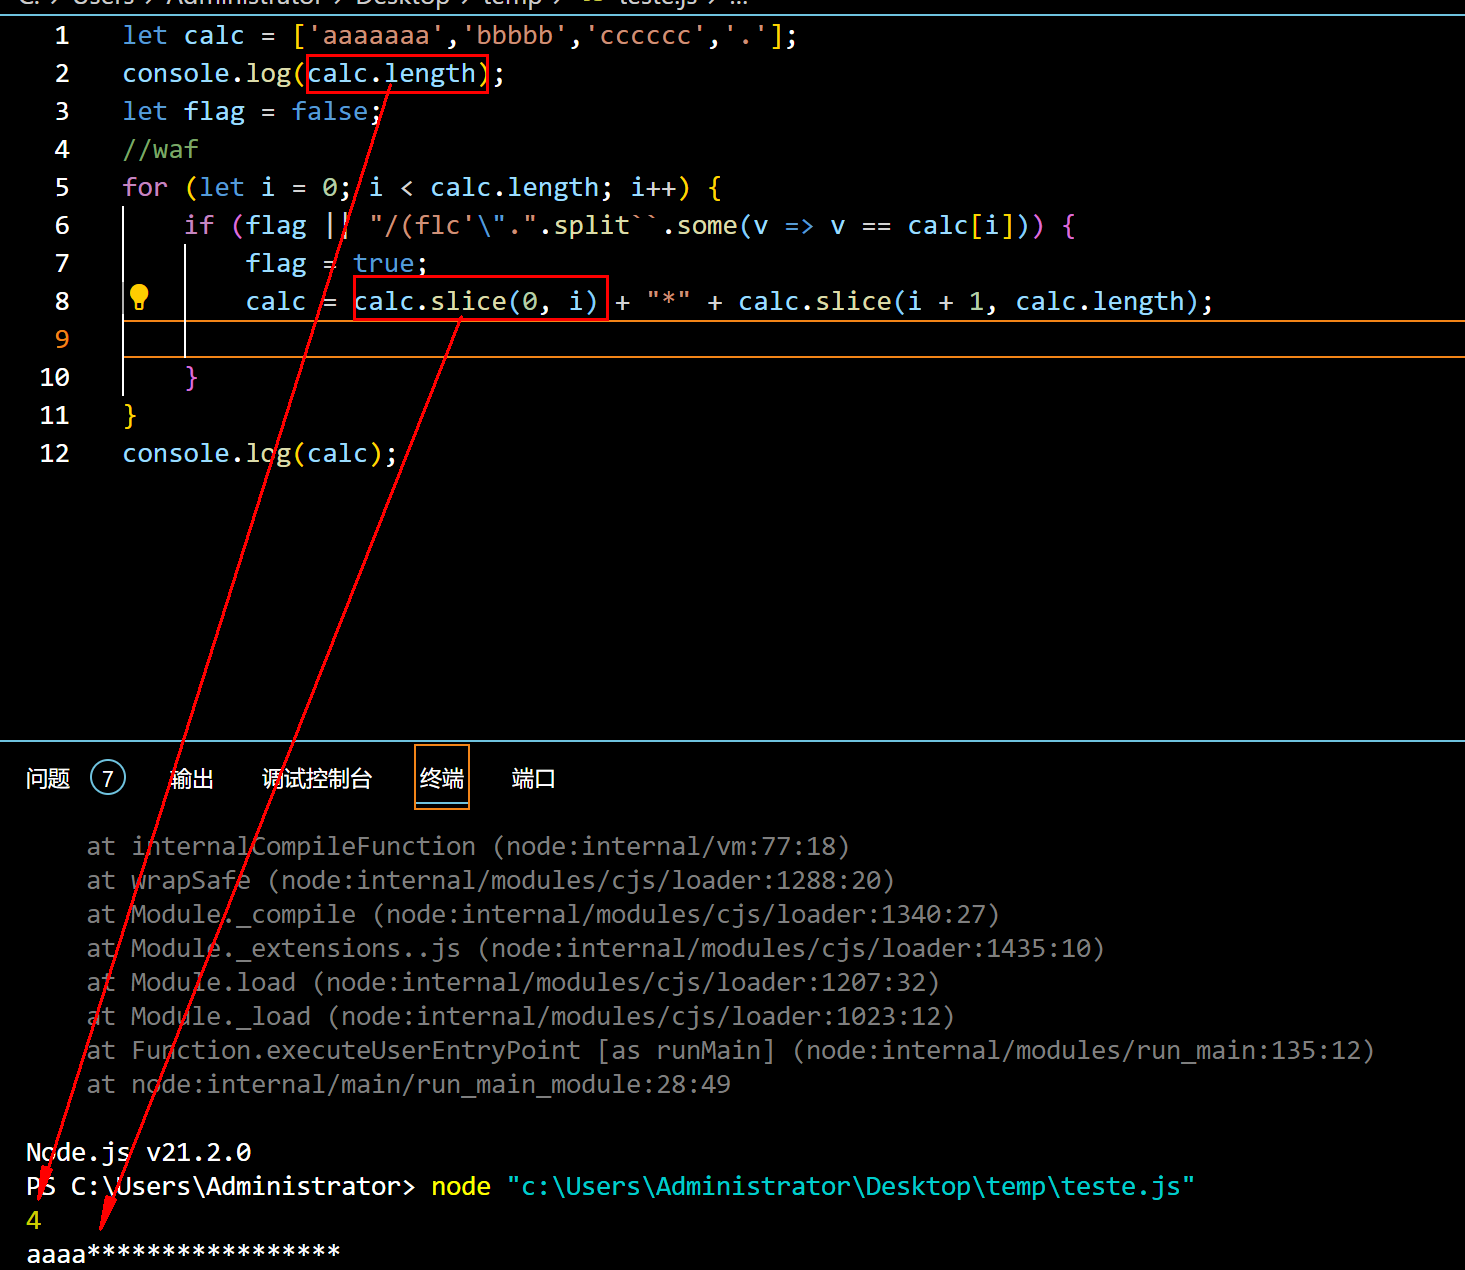This screenshot has height=1270, width=1465.
Task: Click calc.slice(i + 1, calc.length) on line 8
Action: coord(968,302)
